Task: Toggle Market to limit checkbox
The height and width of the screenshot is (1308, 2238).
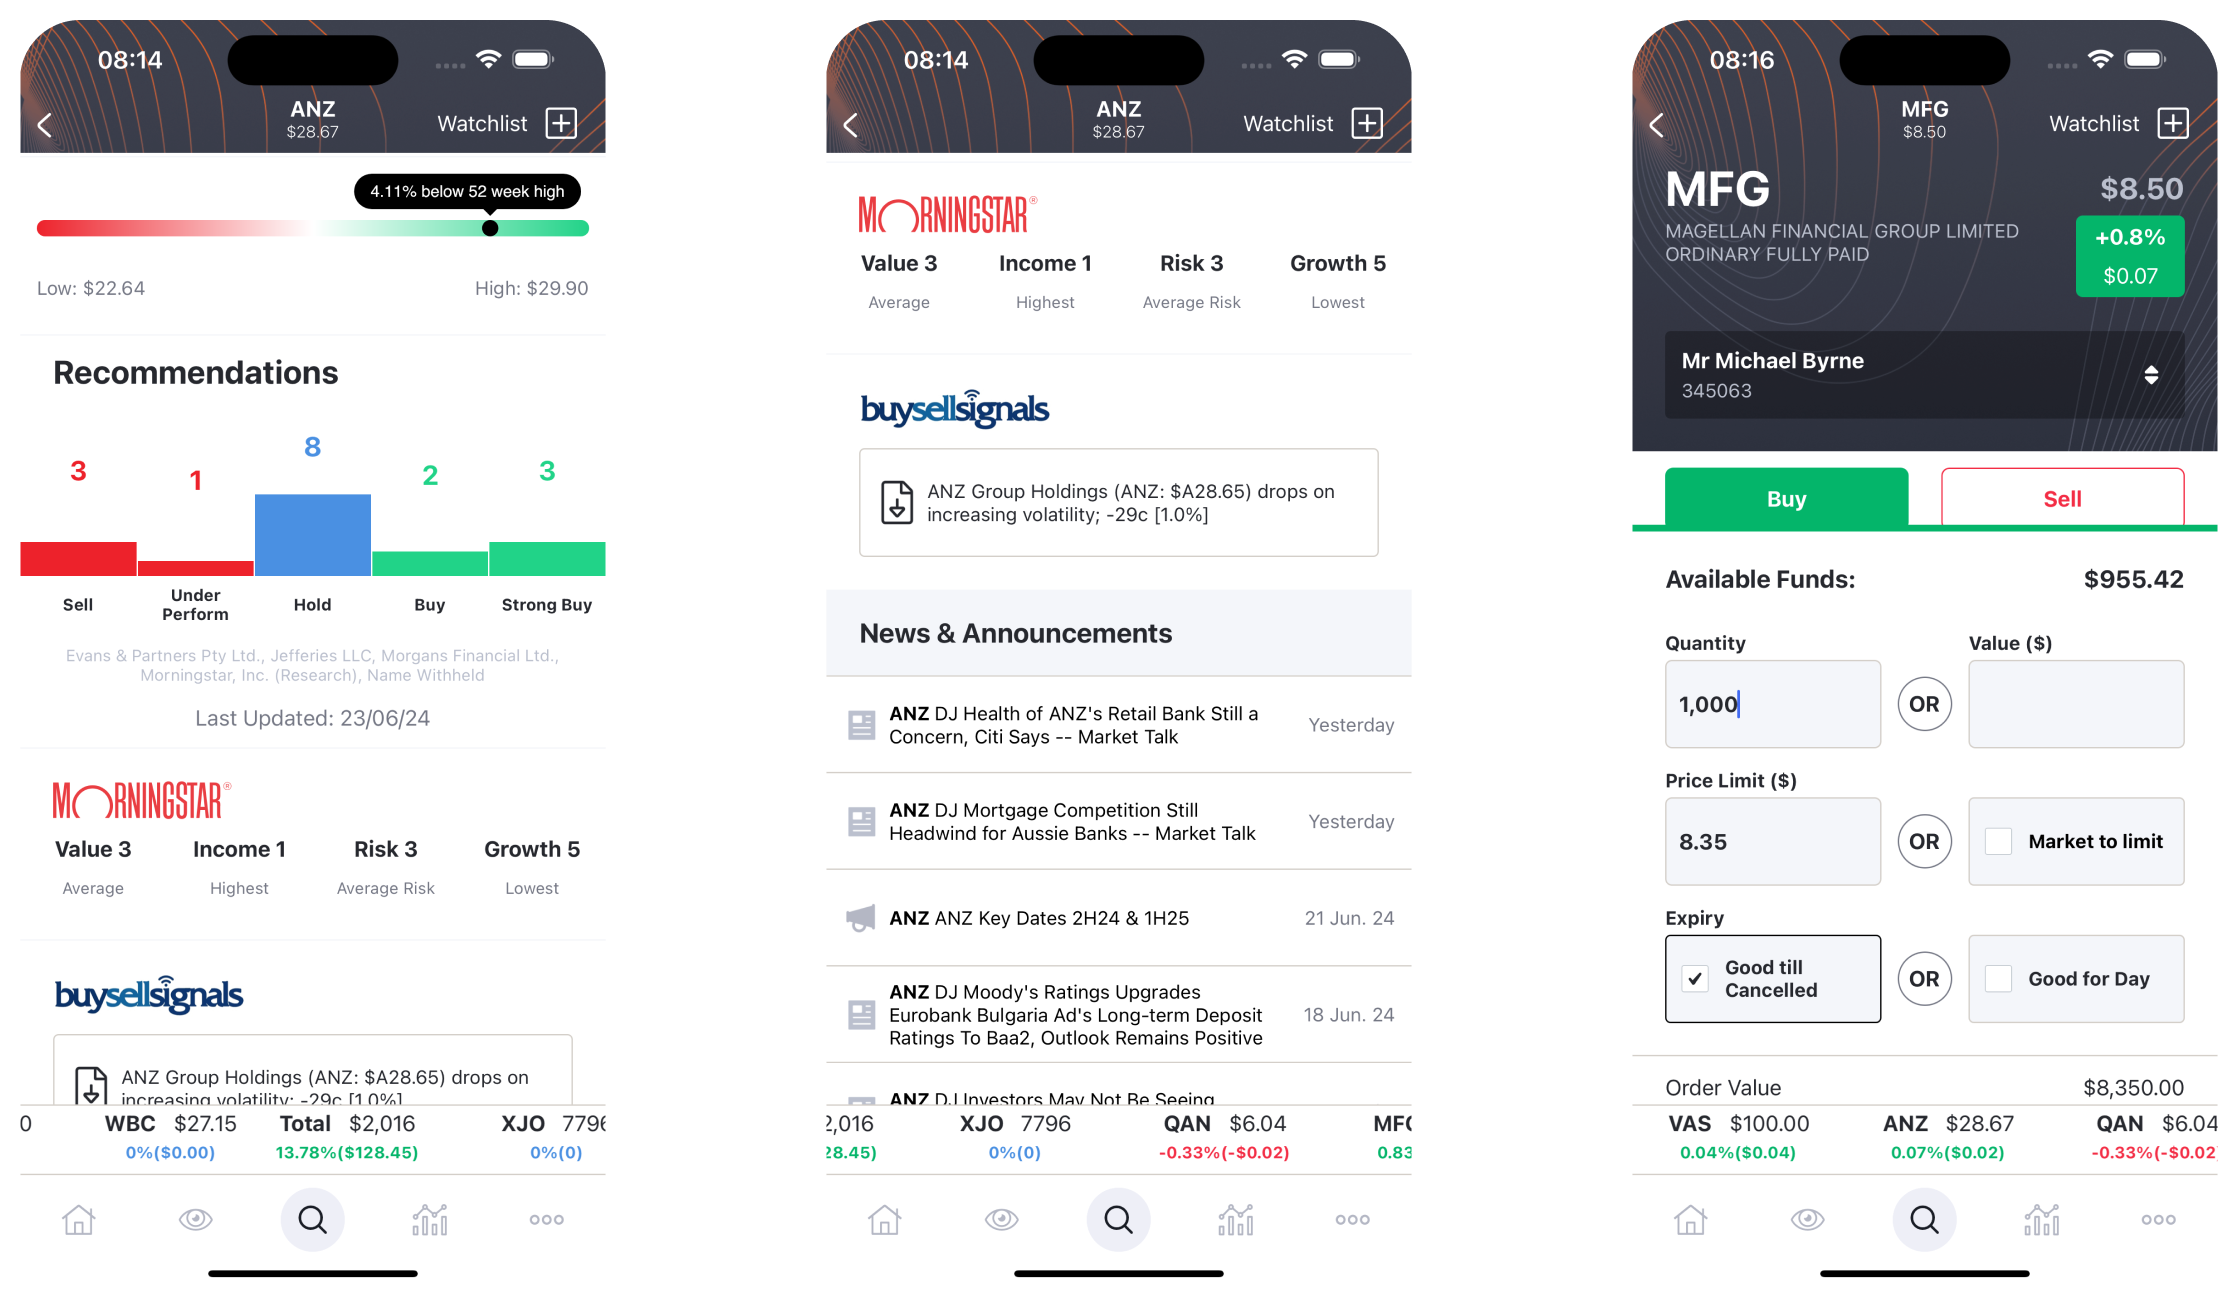Action: click(1998, 841)
